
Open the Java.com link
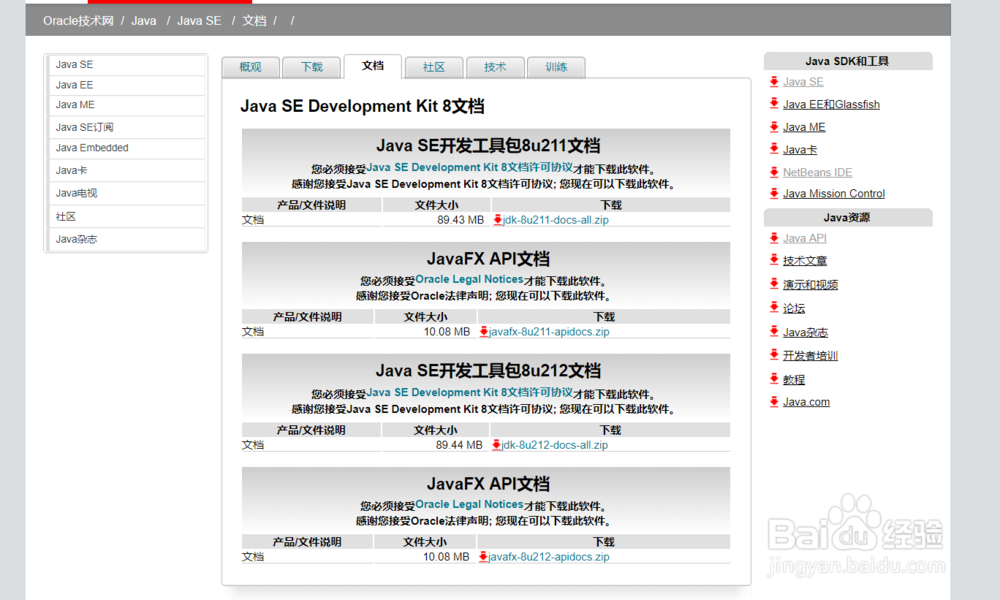[806, 402]
